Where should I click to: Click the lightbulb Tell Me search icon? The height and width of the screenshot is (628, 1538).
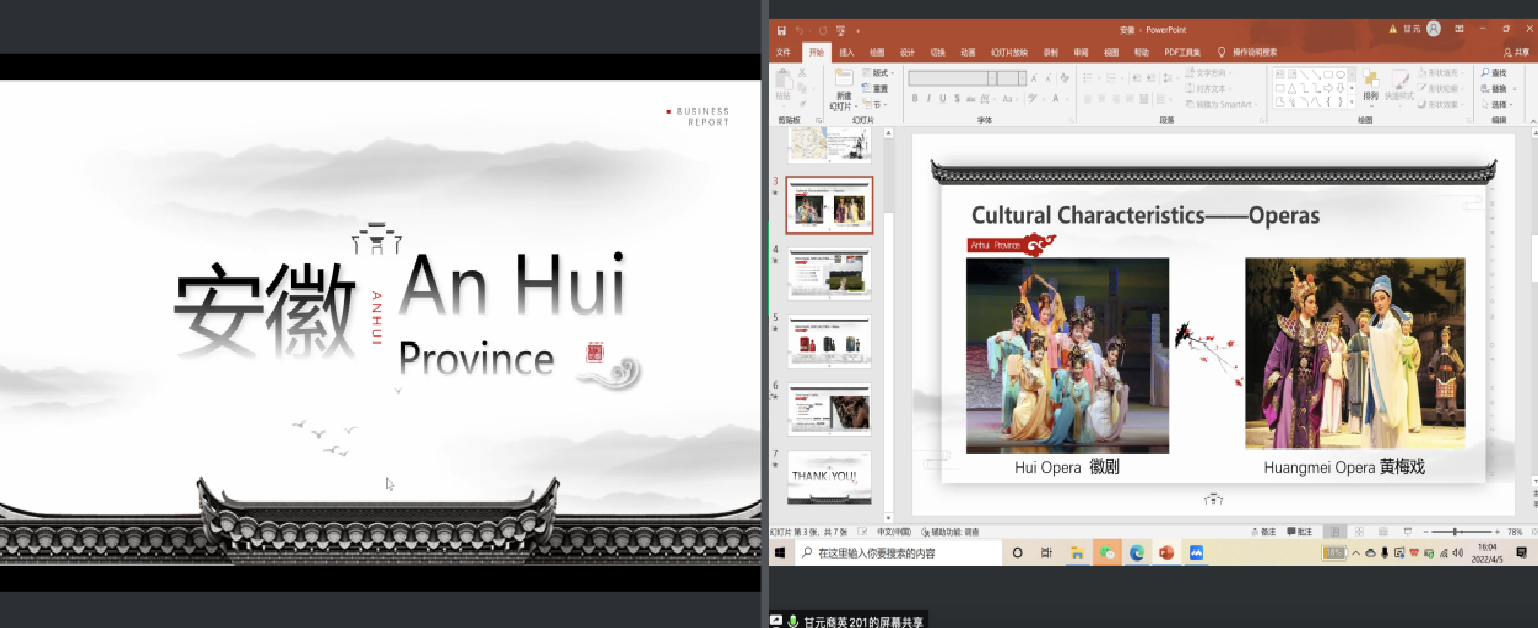pos(1221,52)
